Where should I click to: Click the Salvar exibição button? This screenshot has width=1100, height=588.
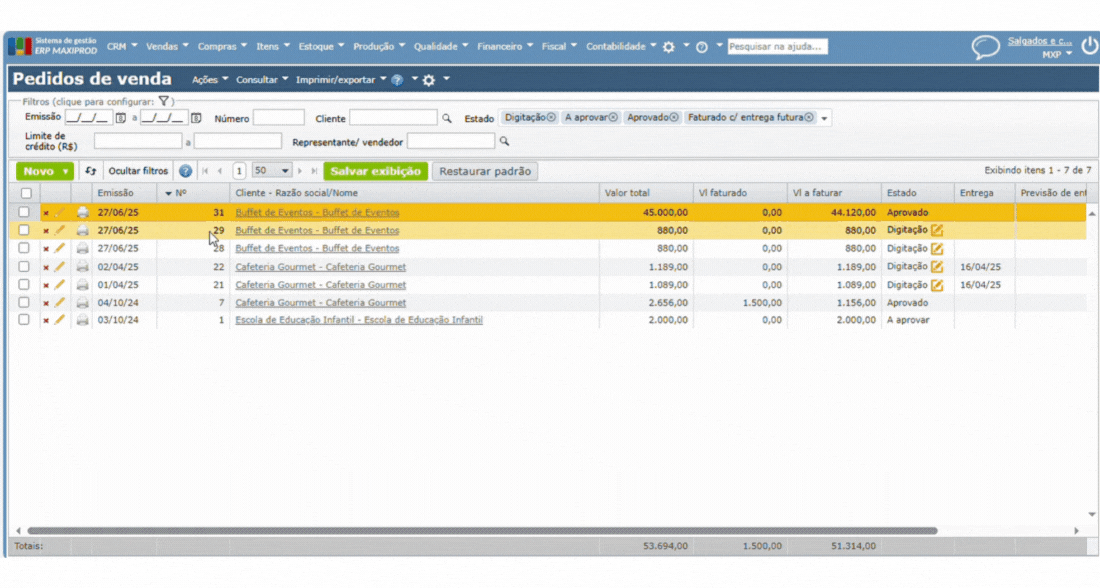pos(375,171)
